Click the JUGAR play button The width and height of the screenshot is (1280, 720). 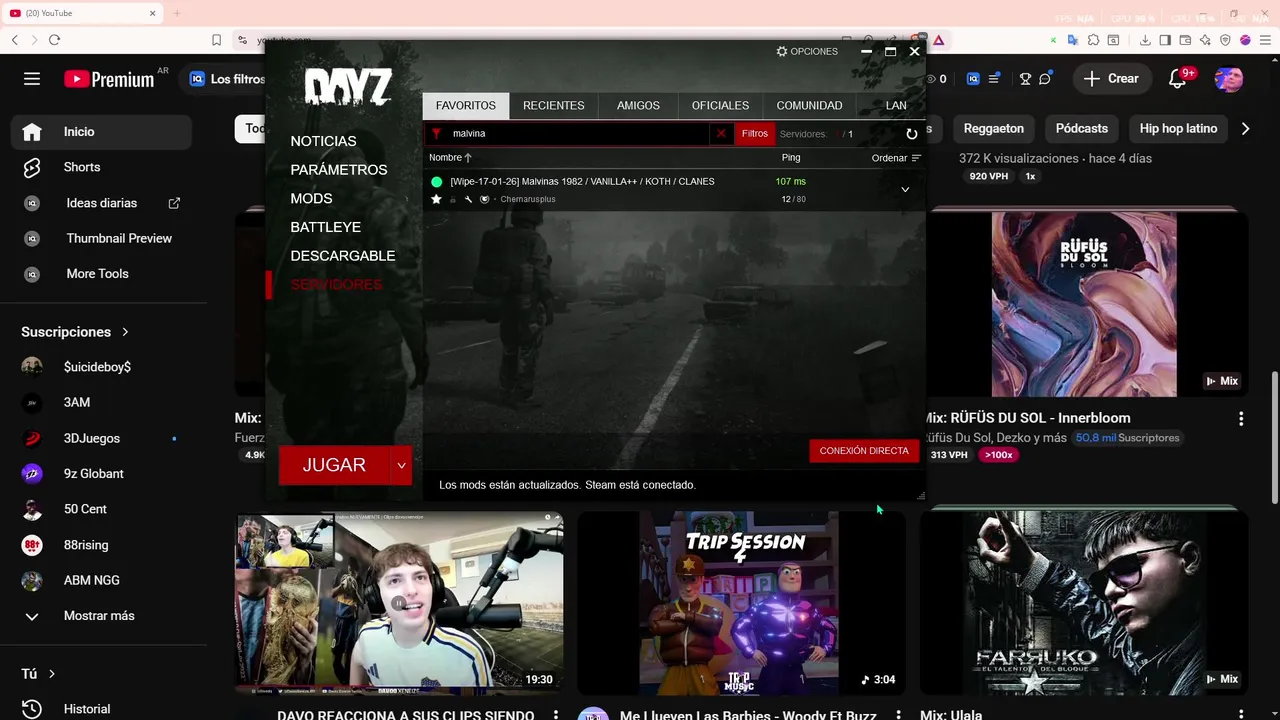(x=334, y=465)
